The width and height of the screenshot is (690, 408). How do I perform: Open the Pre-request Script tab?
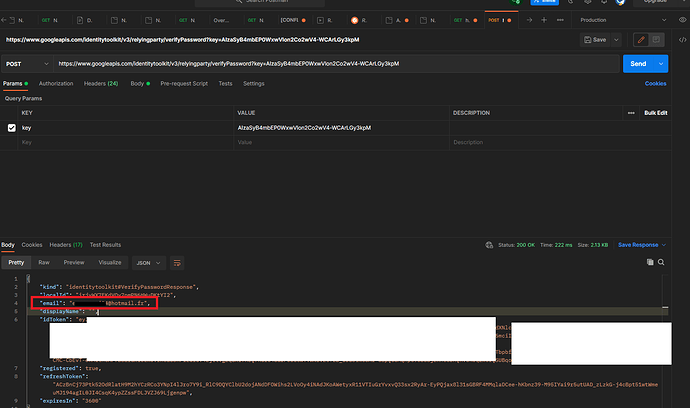click(x=184, y=84)
